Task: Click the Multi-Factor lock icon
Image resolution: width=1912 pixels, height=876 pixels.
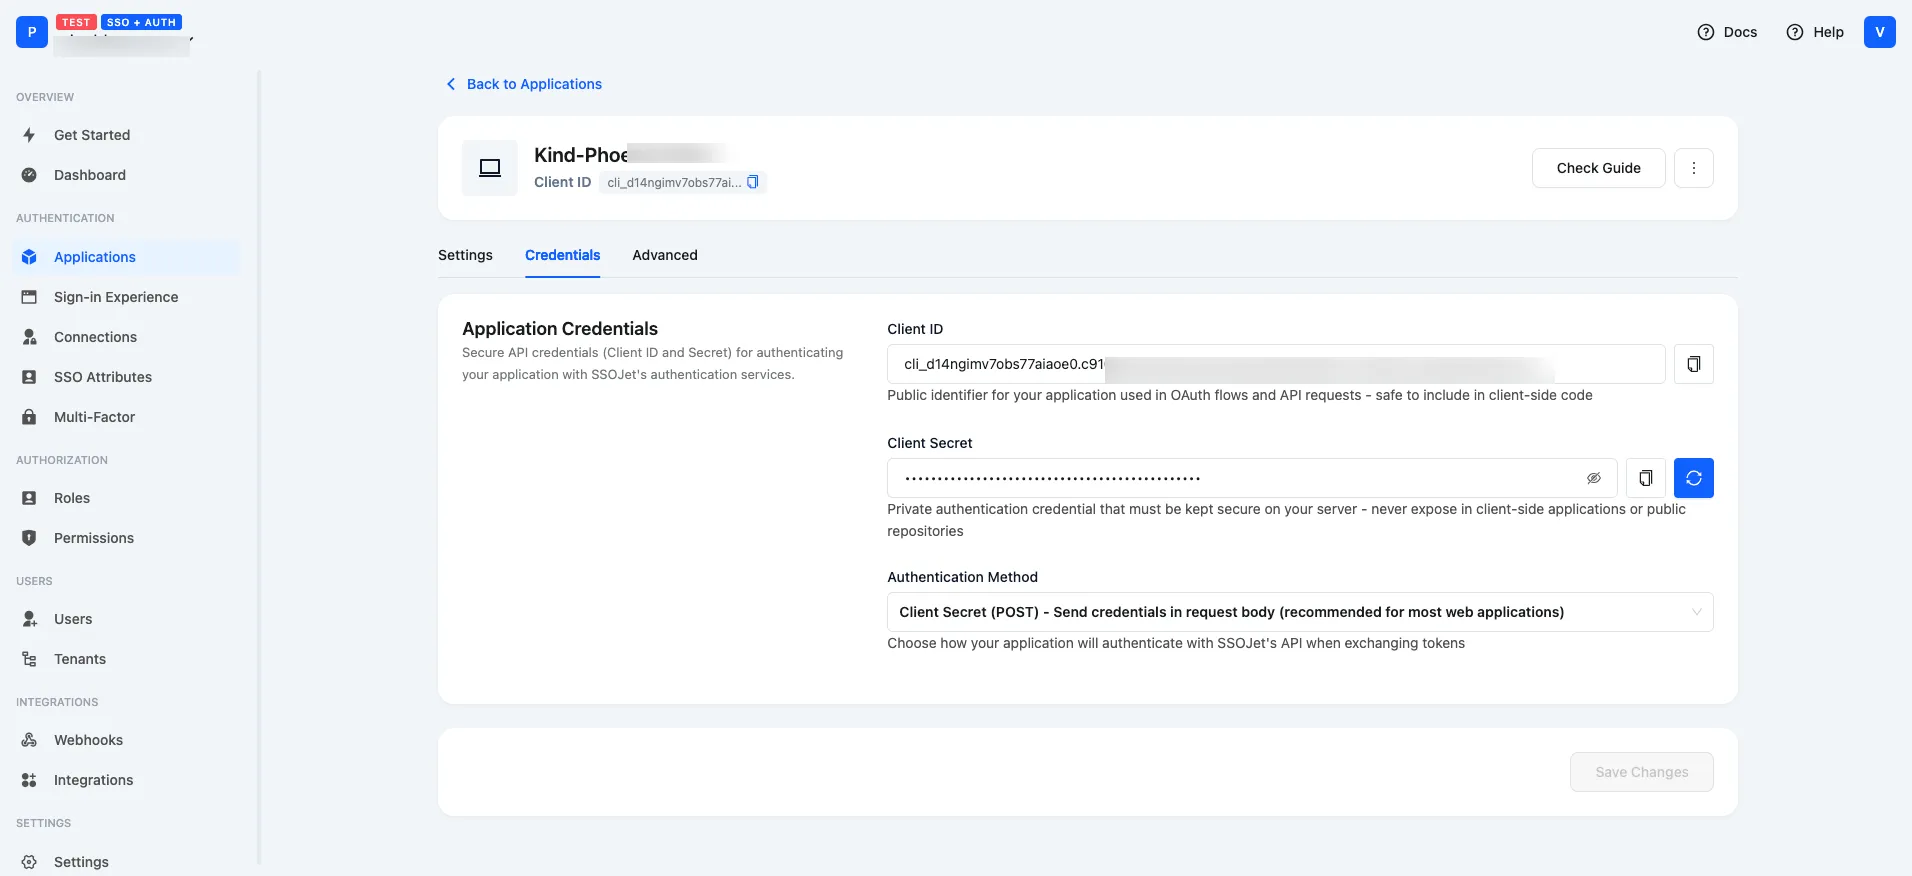Action: click(29, 417)
